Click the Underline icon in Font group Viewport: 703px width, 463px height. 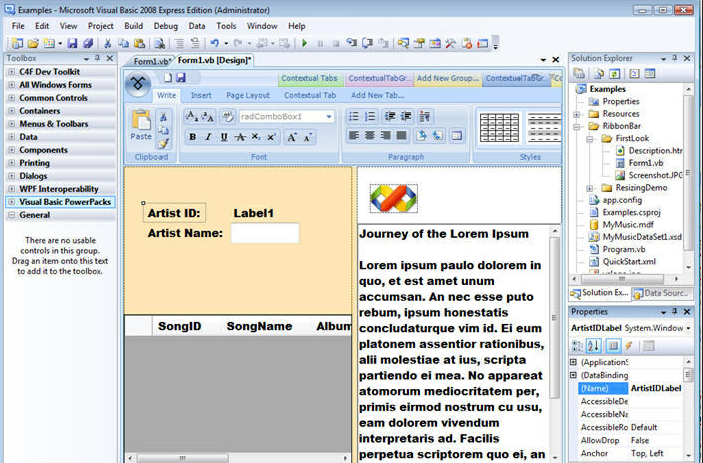coord(224,137)
